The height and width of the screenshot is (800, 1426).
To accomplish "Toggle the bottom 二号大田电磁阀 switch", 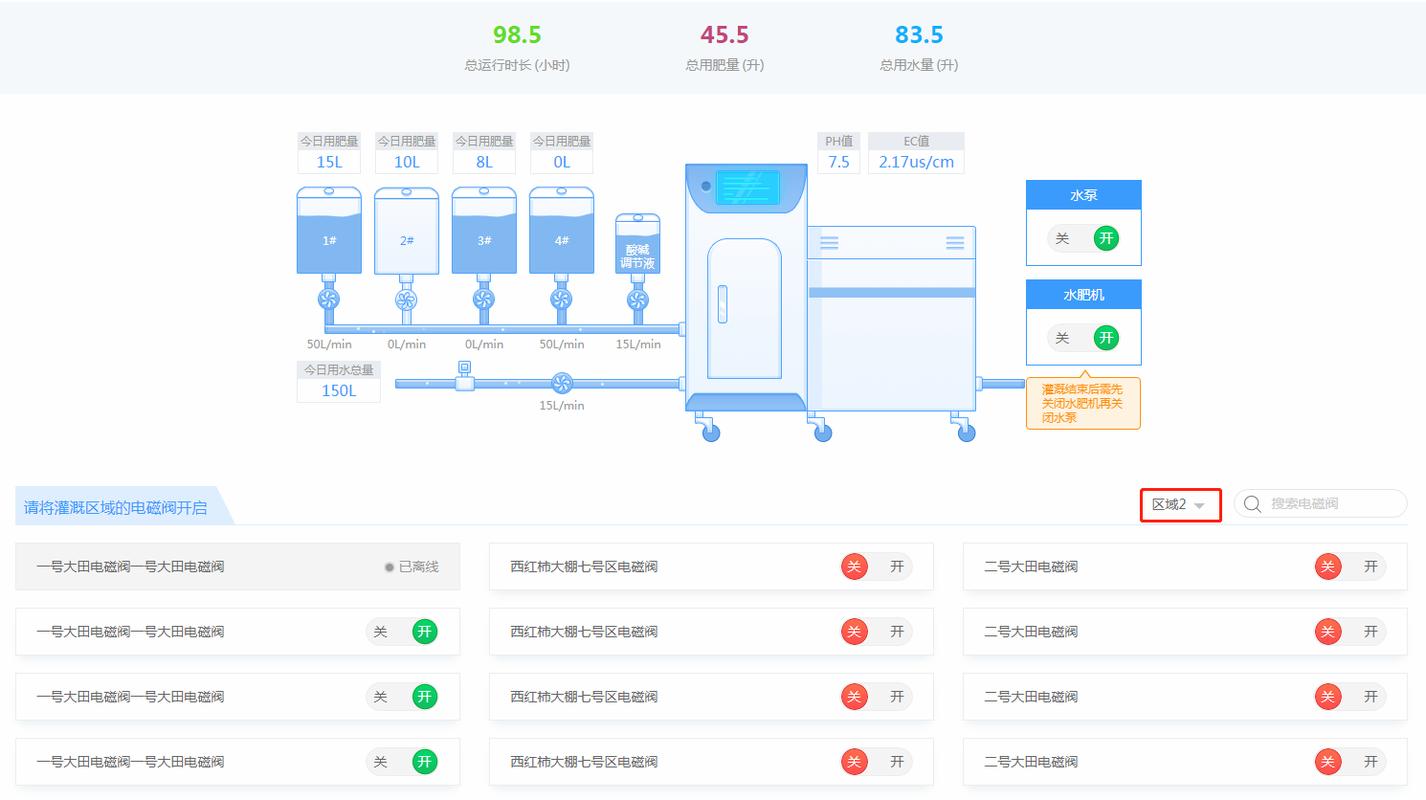I will [1350, 761].
